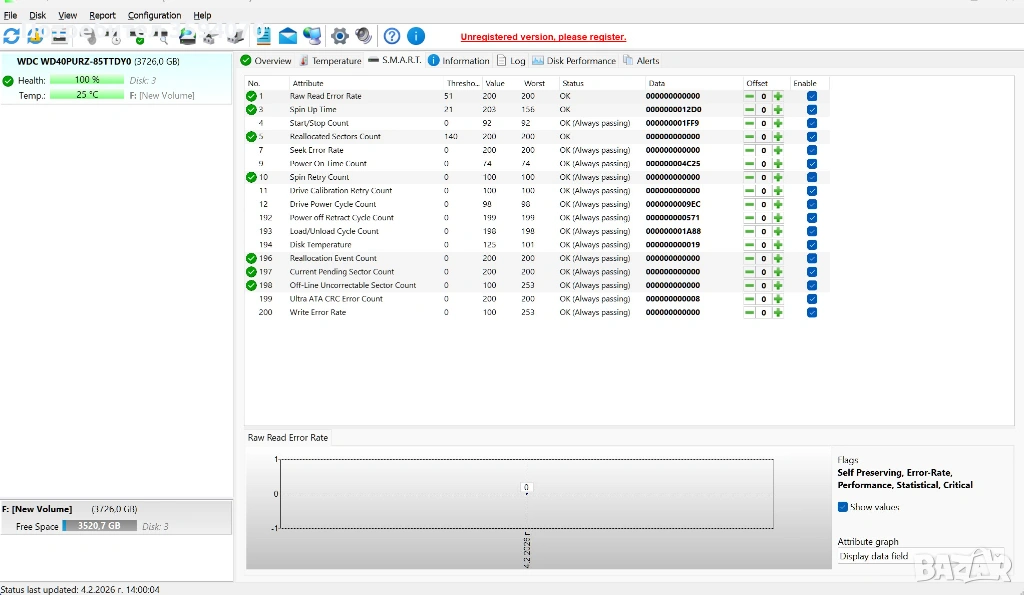Open Configuration via the gear icon
The image size is (1024, 595).
coord(340,36)
